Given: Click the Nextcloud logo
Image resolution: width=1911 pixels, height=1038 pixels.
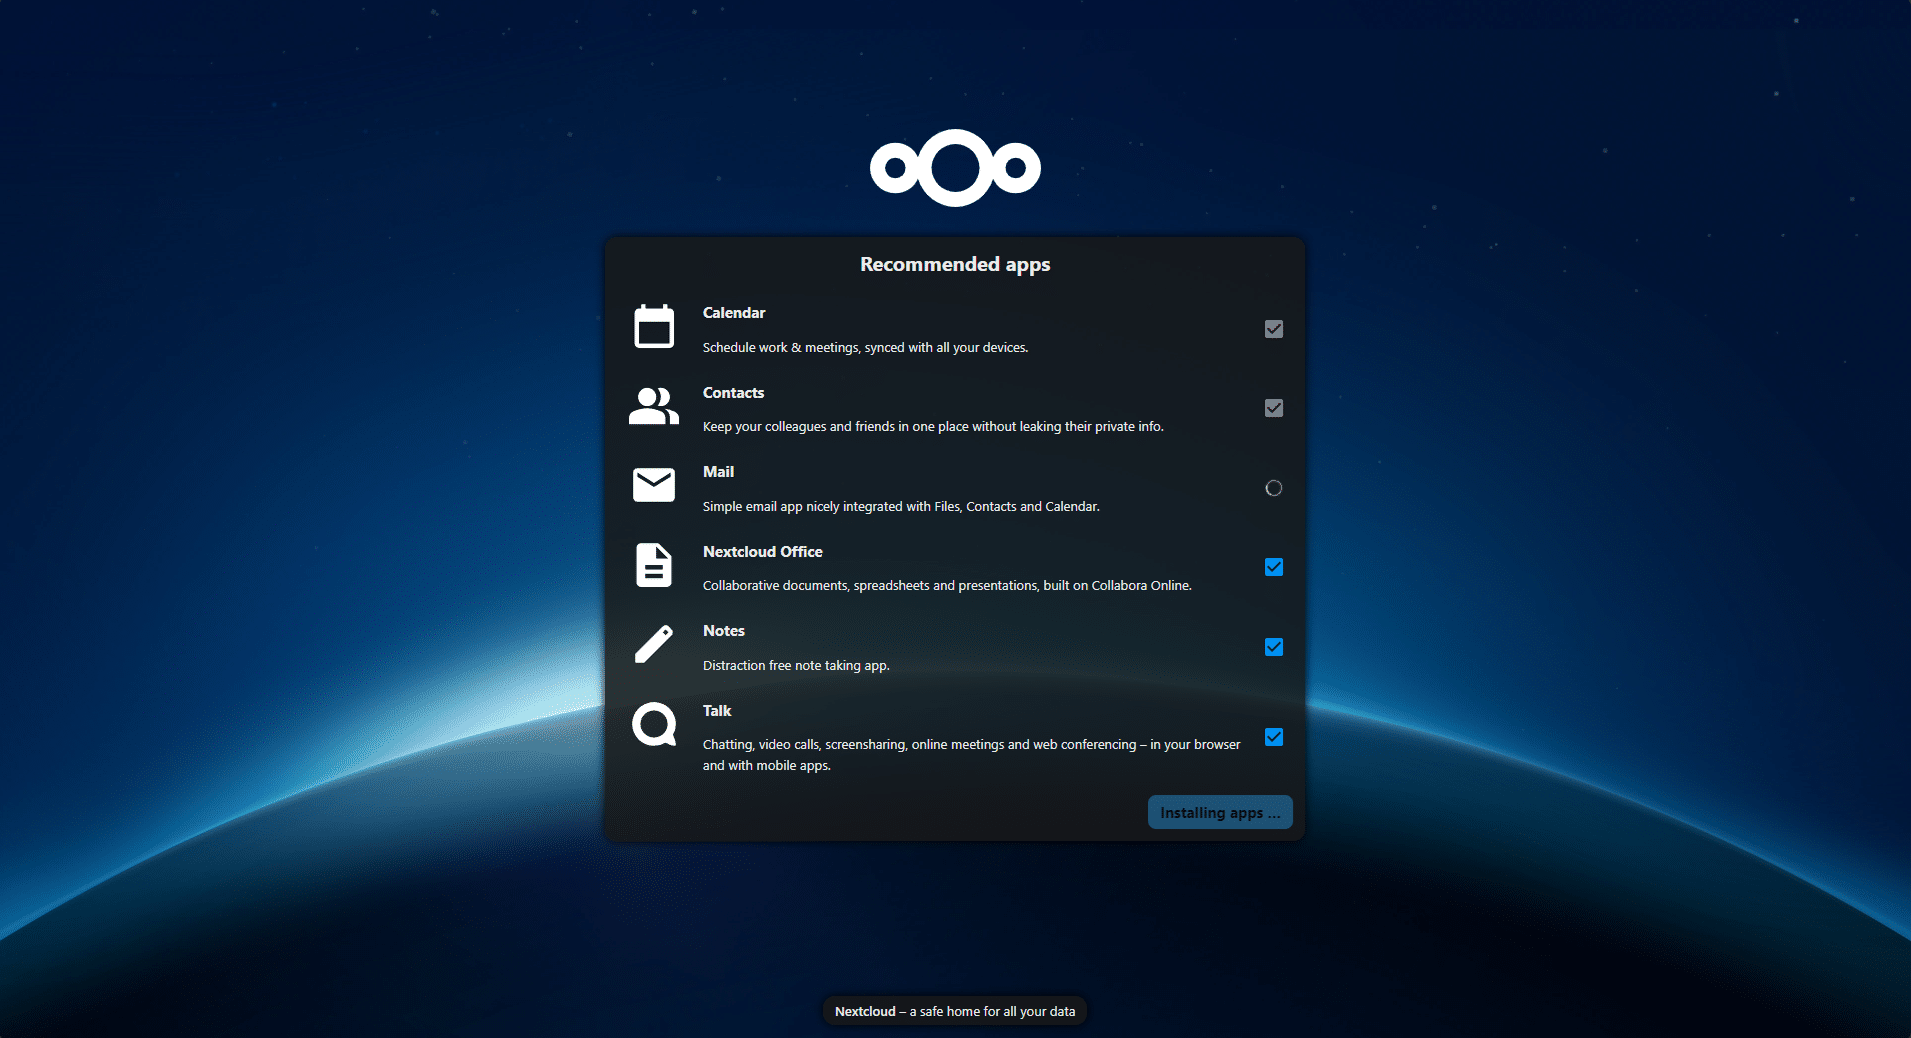Looking at the screenshot, I should pyautogui.click(x=955, y=168).
